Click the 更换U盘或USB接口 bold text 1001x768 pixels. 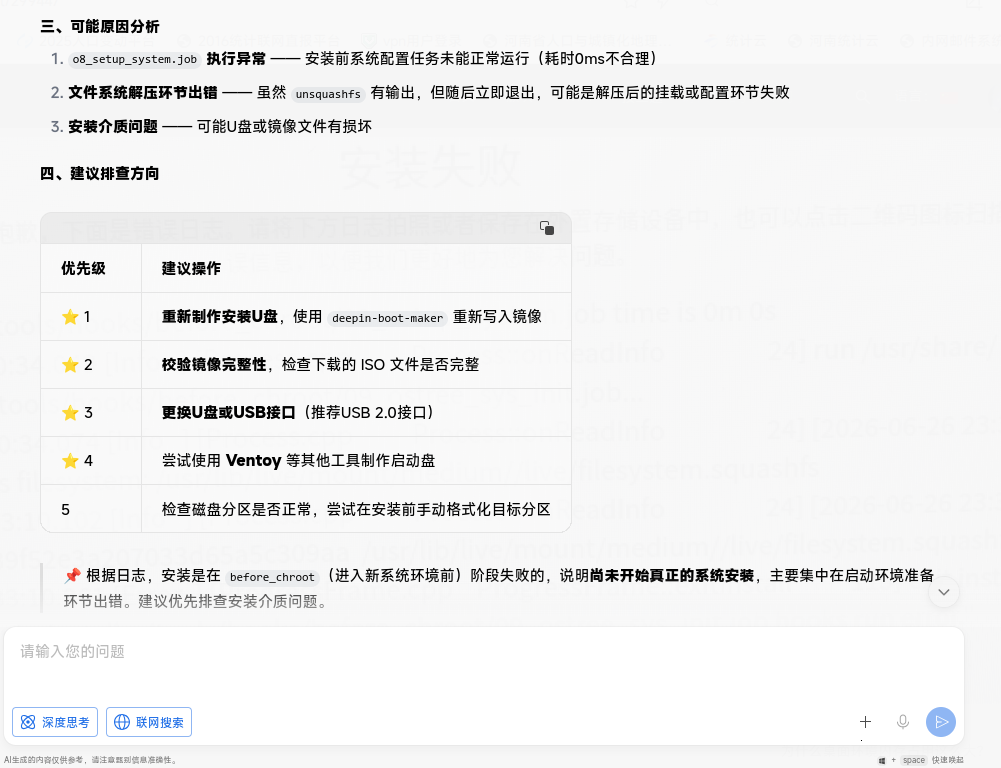click(229, 412)
